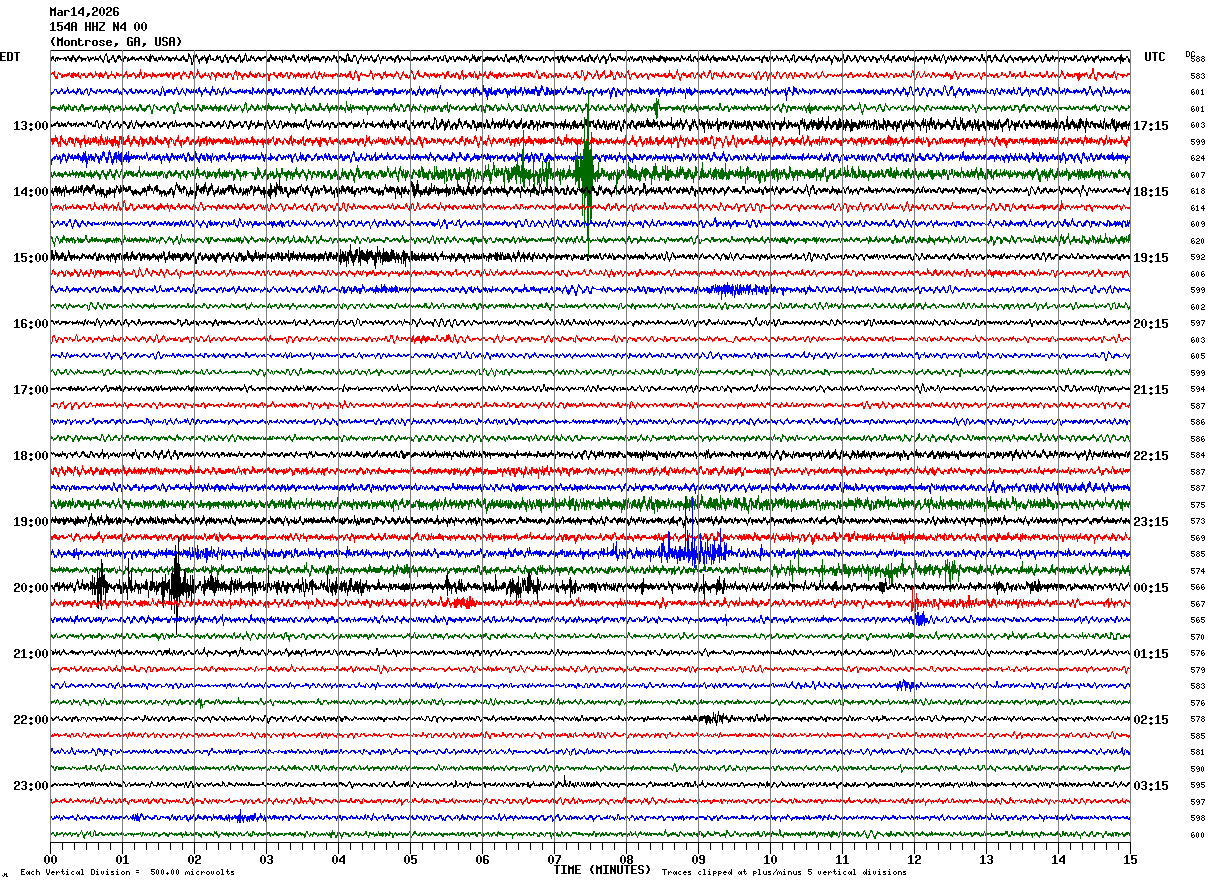
Task: Click the 'Each Vertical Division = 500.00 microvolts' note
Action: point(128,873)
